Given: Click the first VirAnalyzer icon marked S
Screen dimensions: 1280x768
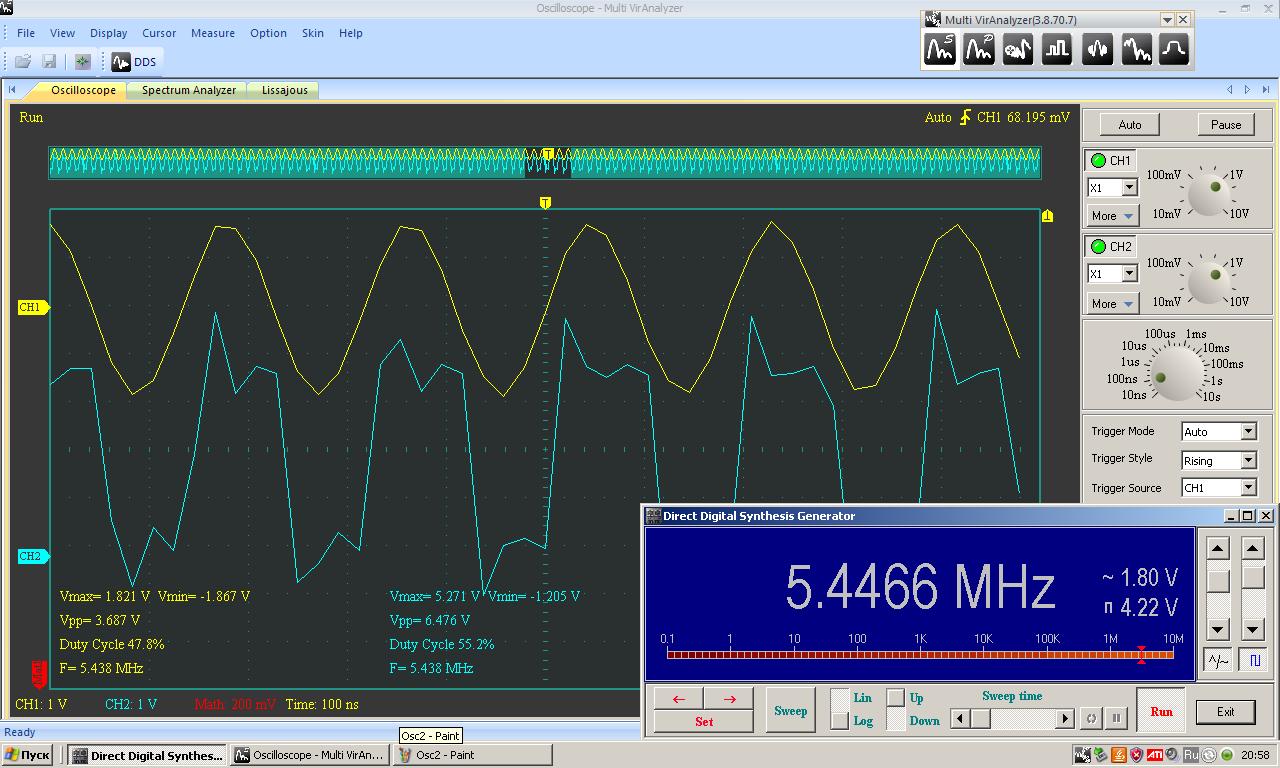Looking at the screenshot, I should pos(939,49).
